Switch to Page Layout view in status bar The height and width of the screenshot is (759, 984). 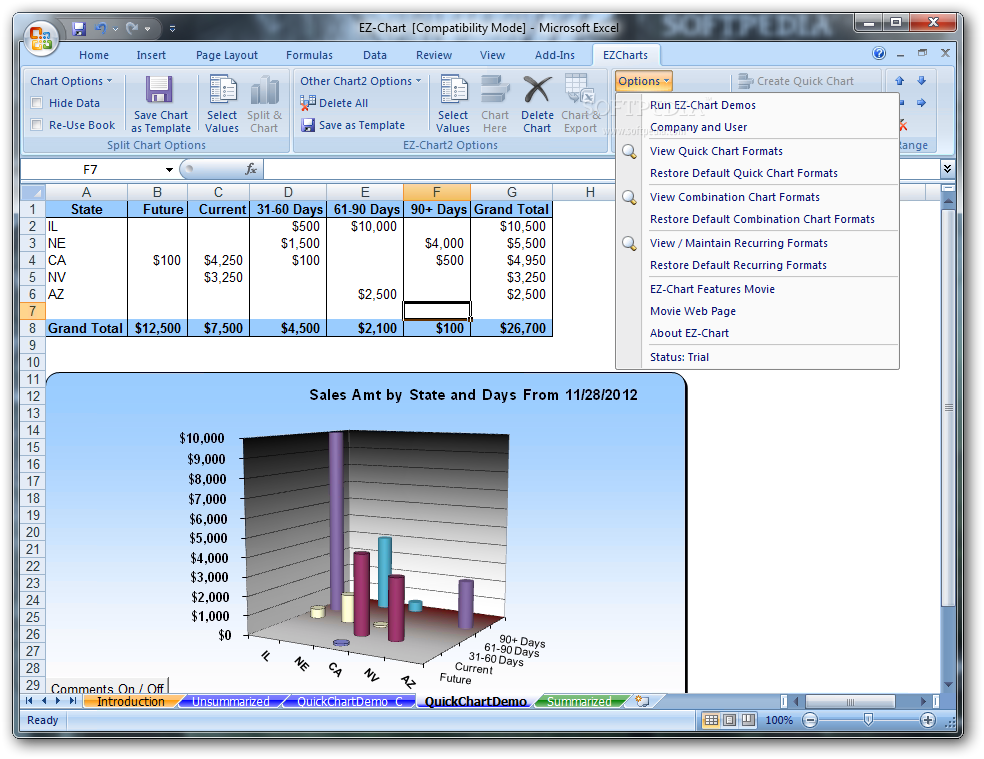click(730, 720)
